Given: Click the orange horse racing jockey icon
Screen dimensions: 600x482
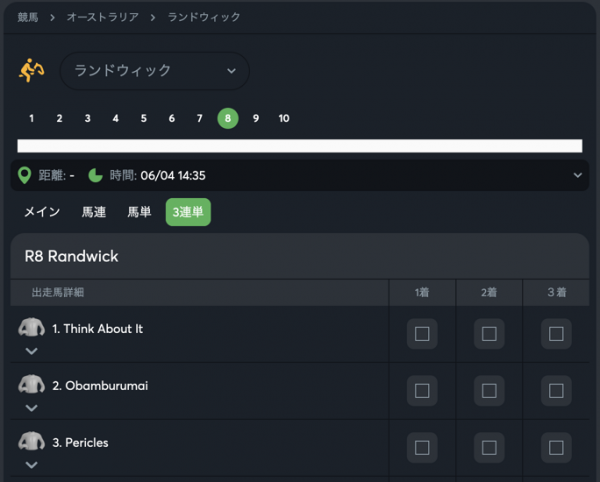Looking at the screenshot, I should coord(31,70).
